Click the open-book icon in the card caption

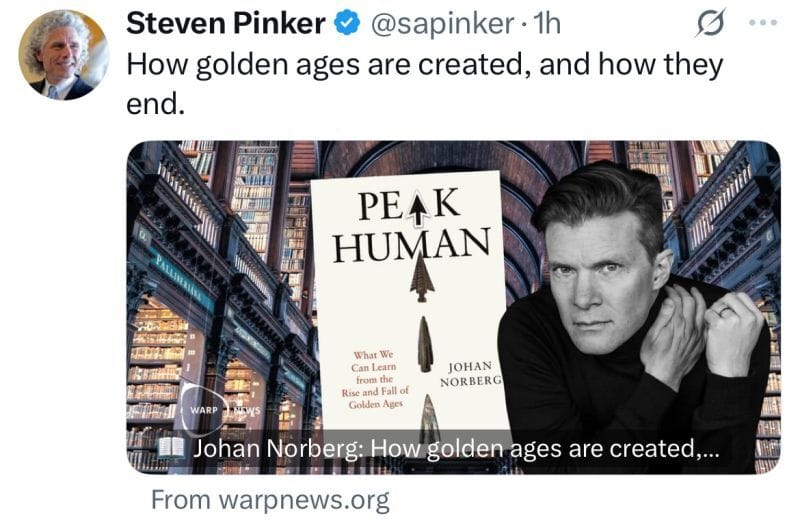(170, 448)
